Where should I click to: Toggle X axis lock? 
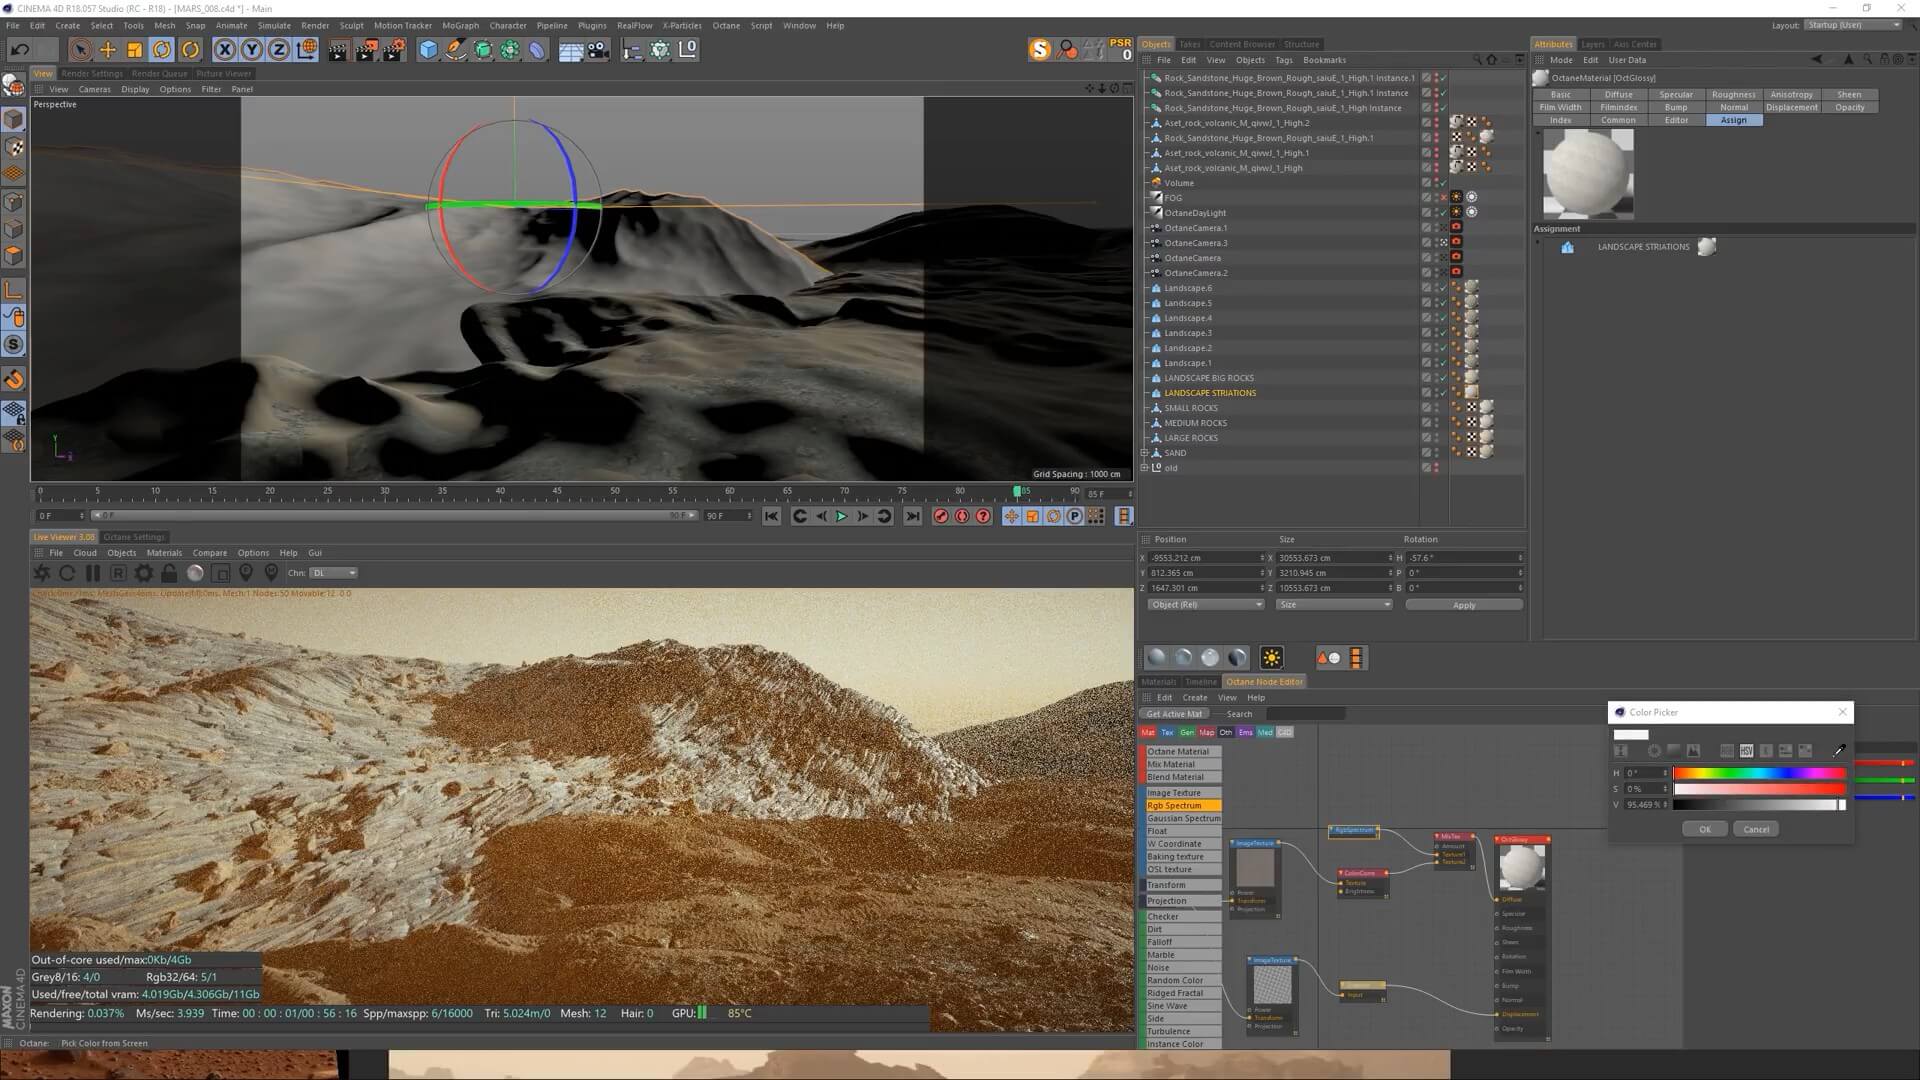click(225, 50)
